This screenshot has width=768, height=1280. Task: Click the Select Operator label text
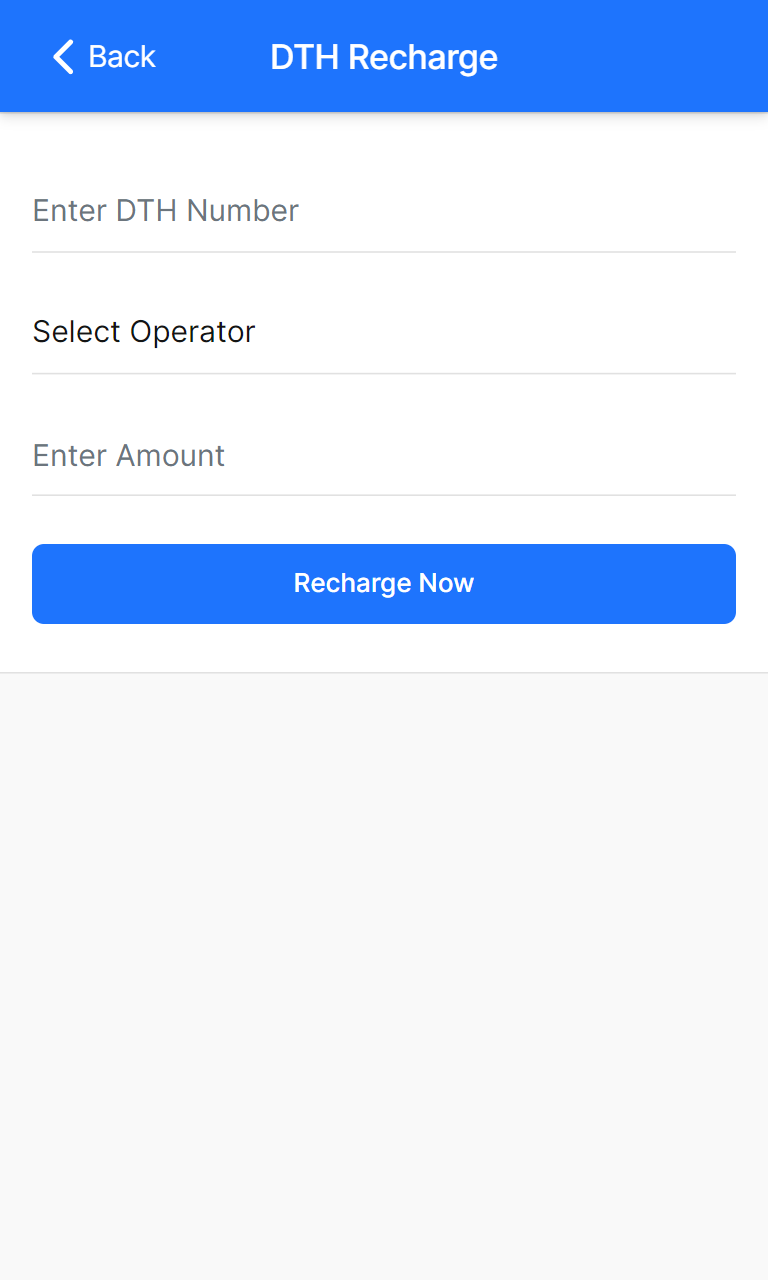pos(144,332)
